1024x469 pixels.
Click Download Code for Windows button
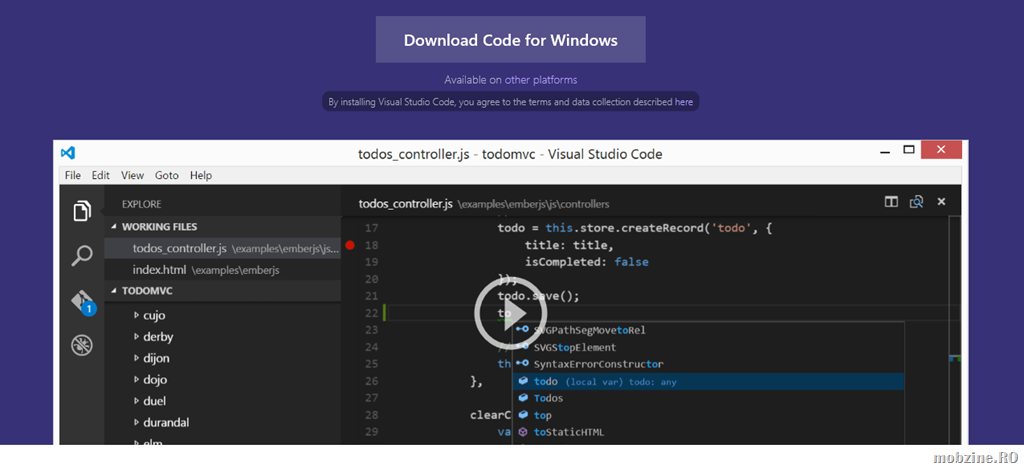[x=510, y=40]
